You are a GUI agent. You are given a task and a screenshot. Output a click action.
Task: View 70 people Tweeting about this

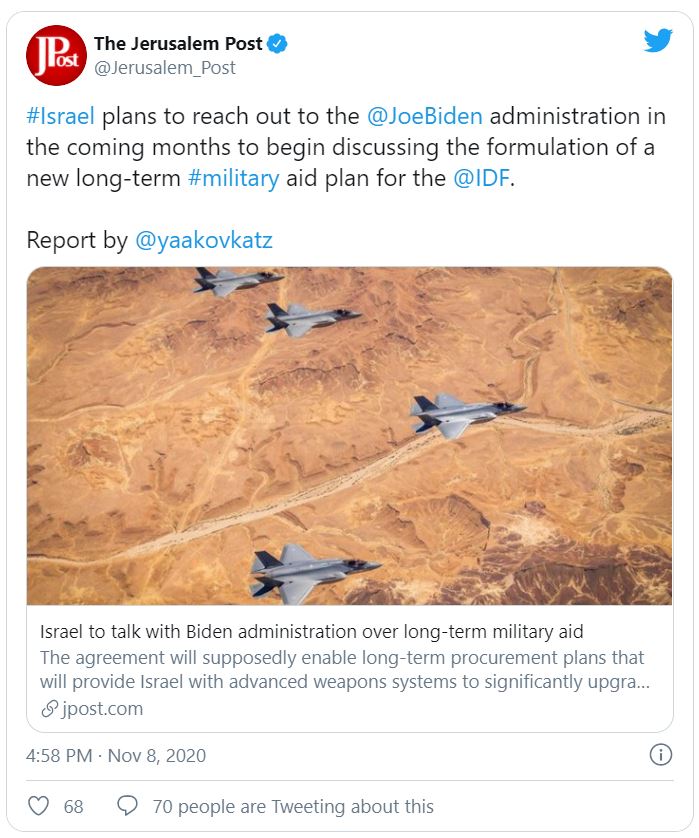[x=293, y=806]
